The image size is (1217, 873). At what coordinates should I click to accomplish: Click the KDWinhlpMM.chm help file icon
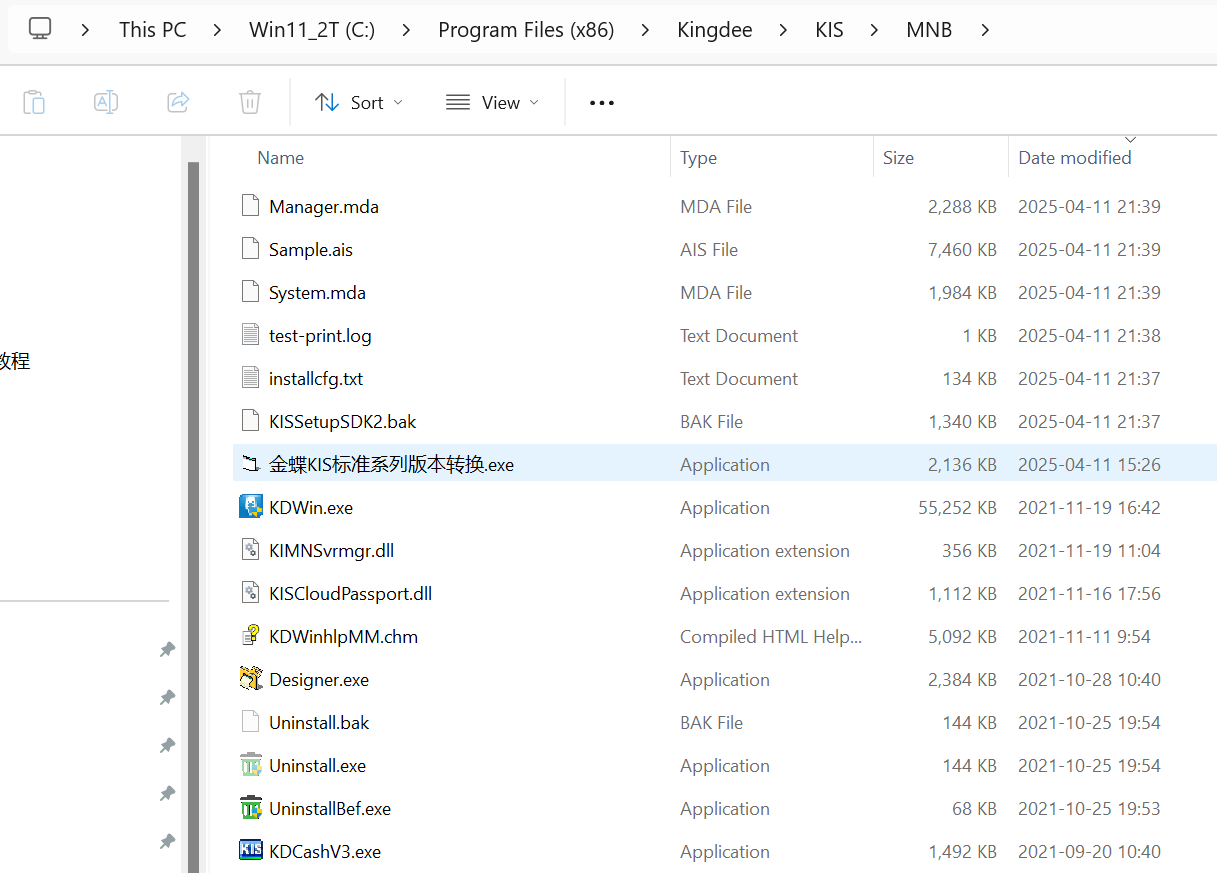tap(251, 636)
